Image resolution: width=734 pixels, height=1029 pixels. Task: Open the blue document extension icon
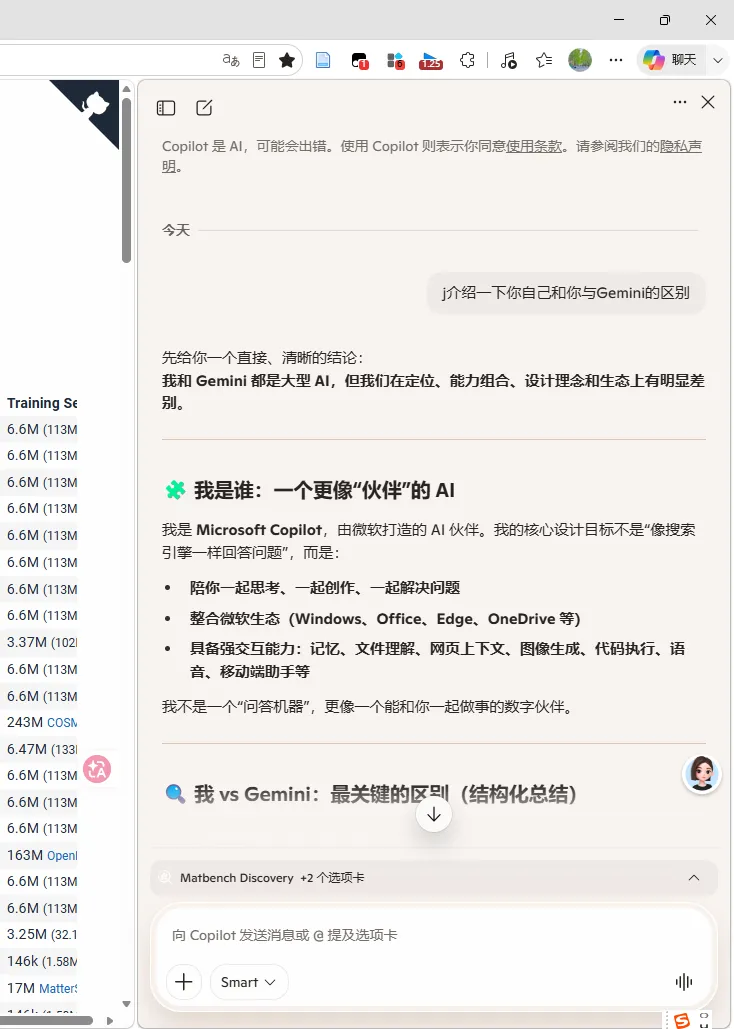click(x=323, y=60)
